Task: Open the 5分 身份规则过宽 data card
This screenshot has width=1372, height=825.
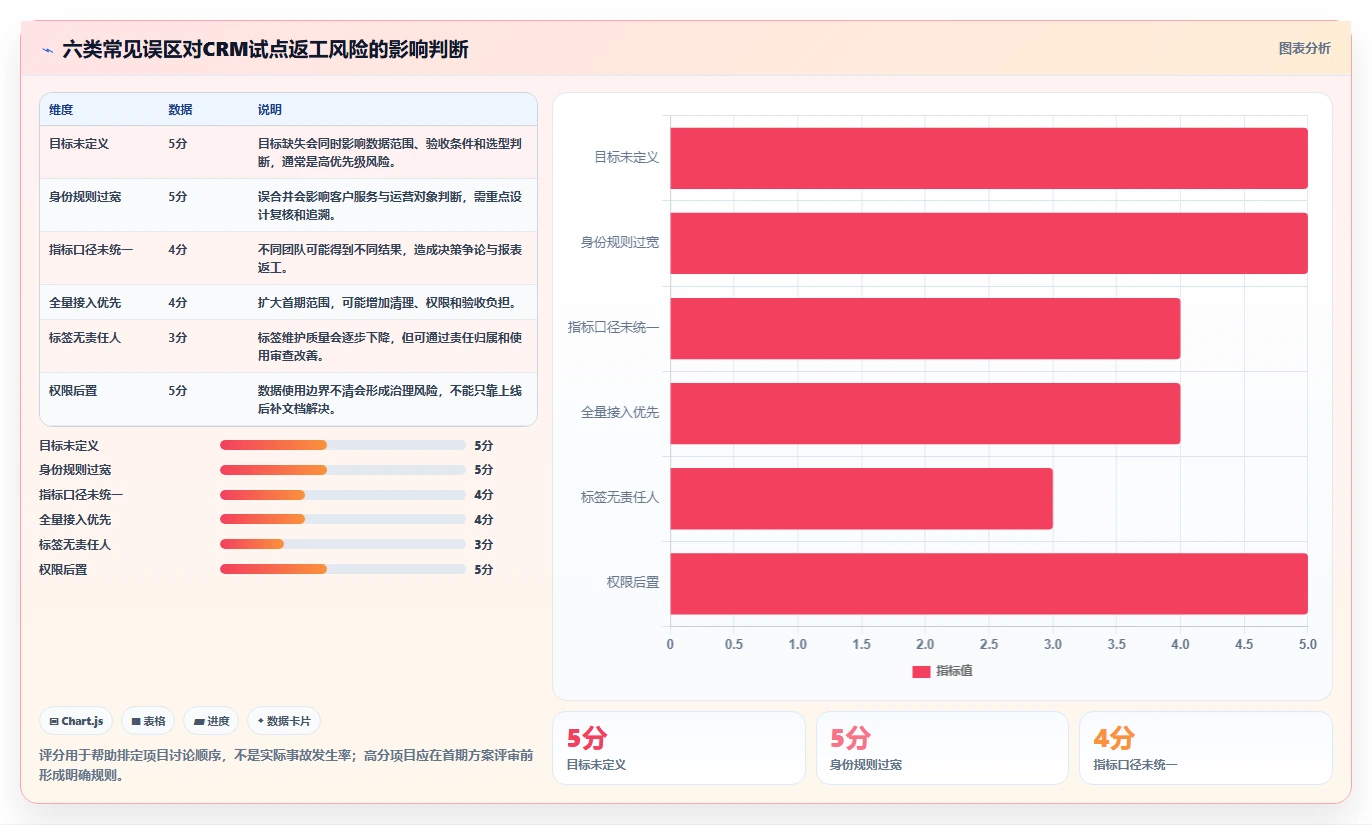Action: coord(942,748)
